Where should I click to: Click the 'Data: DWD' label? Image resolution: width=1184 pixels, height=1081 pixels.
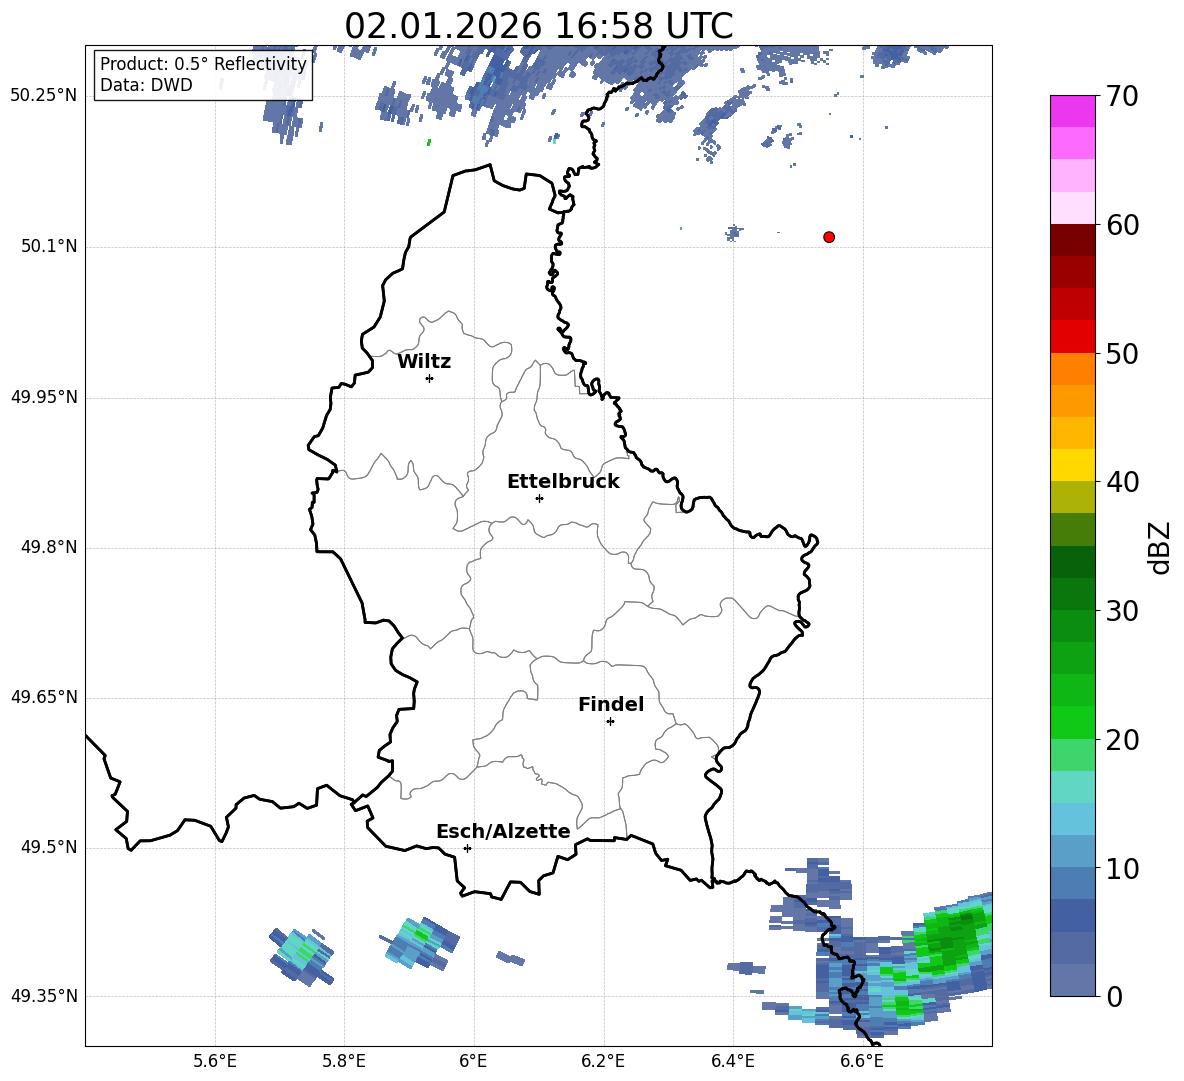pyautogui.click(x=146, y=85)
